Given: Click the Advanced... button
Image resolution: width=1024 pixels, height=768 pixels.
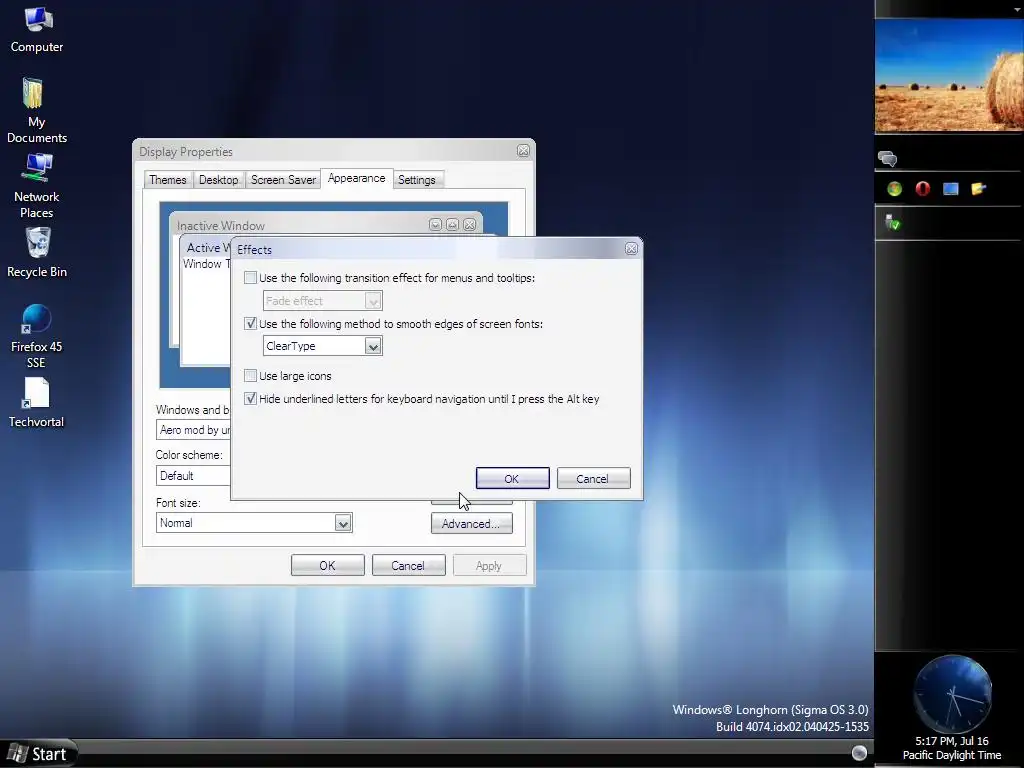Looking at the screenshot, I should coord(472,524).
